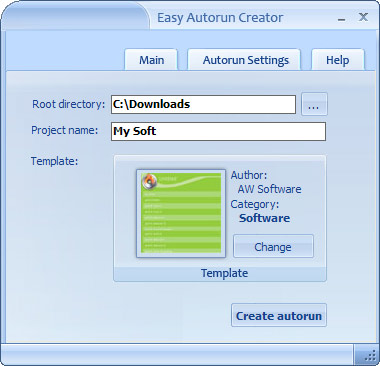Minimize the Easy Autorun Creator window
The image size is (380, 366).
click(x=341, y=18)
